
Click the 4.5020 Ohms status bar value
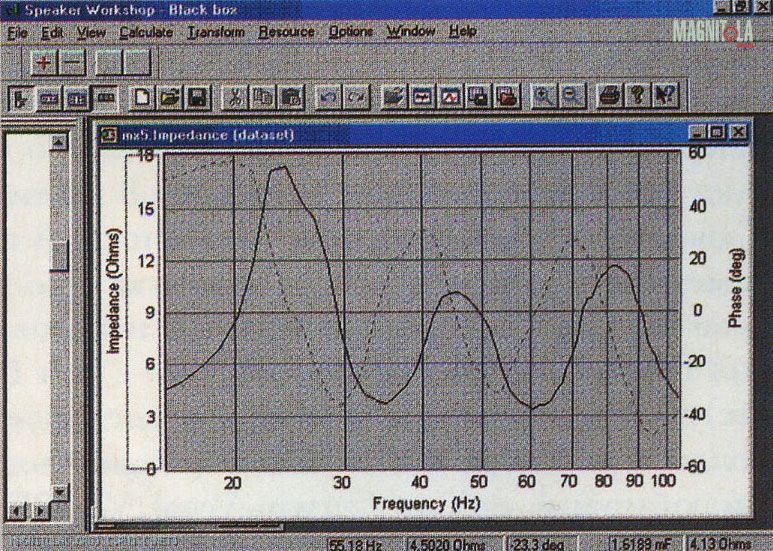click(448, 544)
